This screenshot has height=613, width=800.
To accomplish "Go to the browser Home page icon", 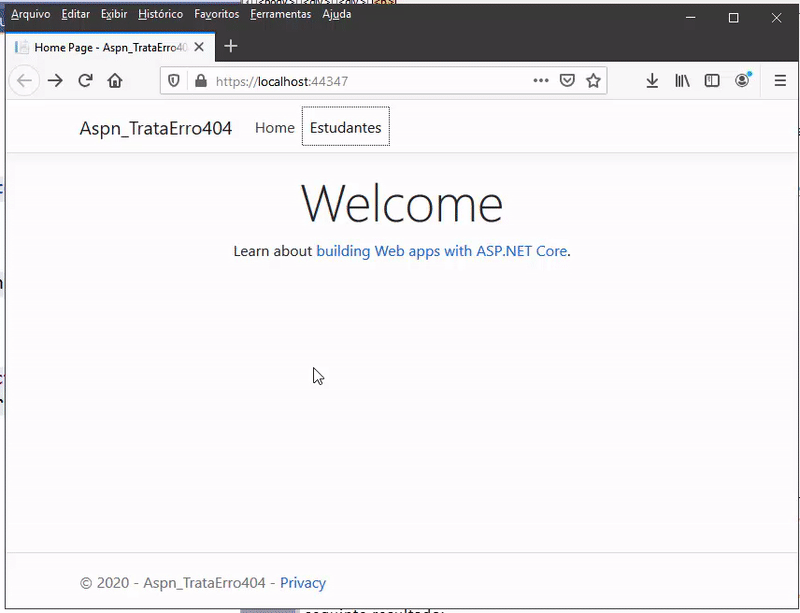I will 115,81.
